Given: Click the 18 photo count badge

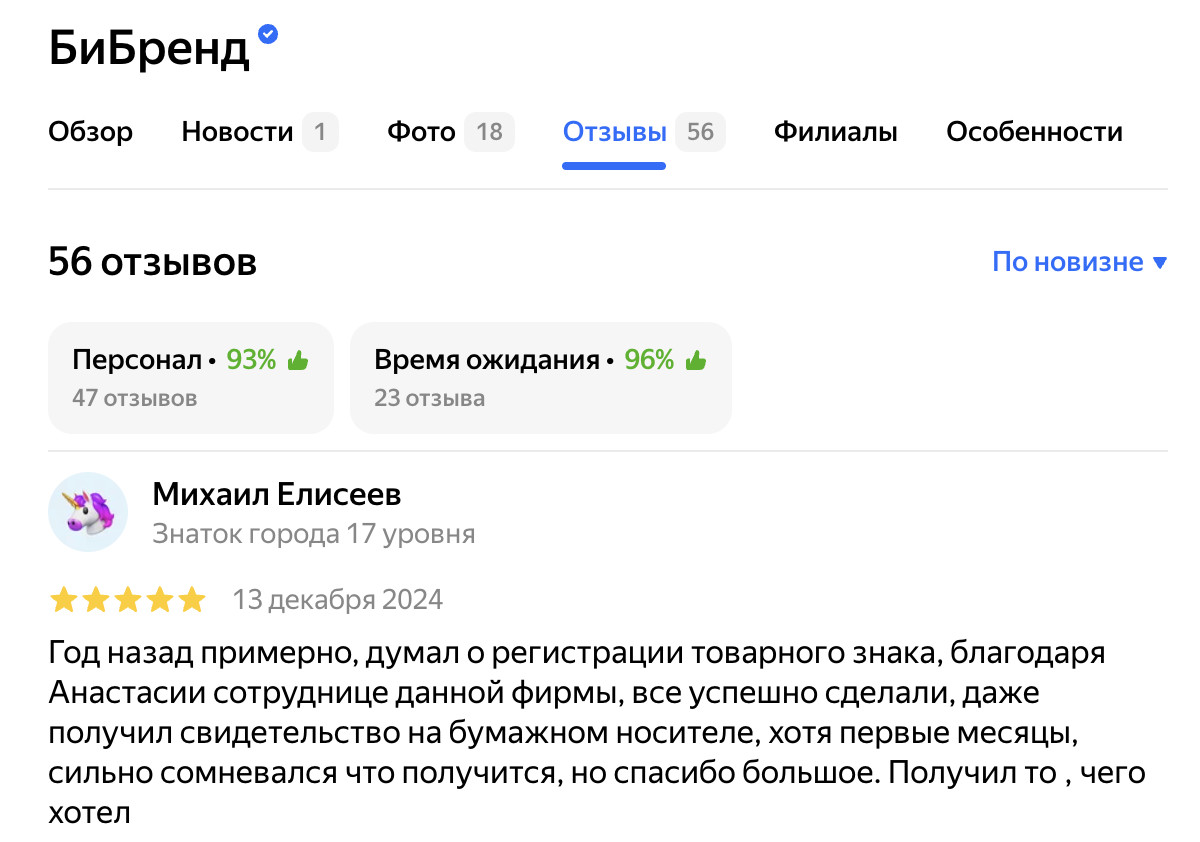Looking at the screenshot, I should [489, 132].
